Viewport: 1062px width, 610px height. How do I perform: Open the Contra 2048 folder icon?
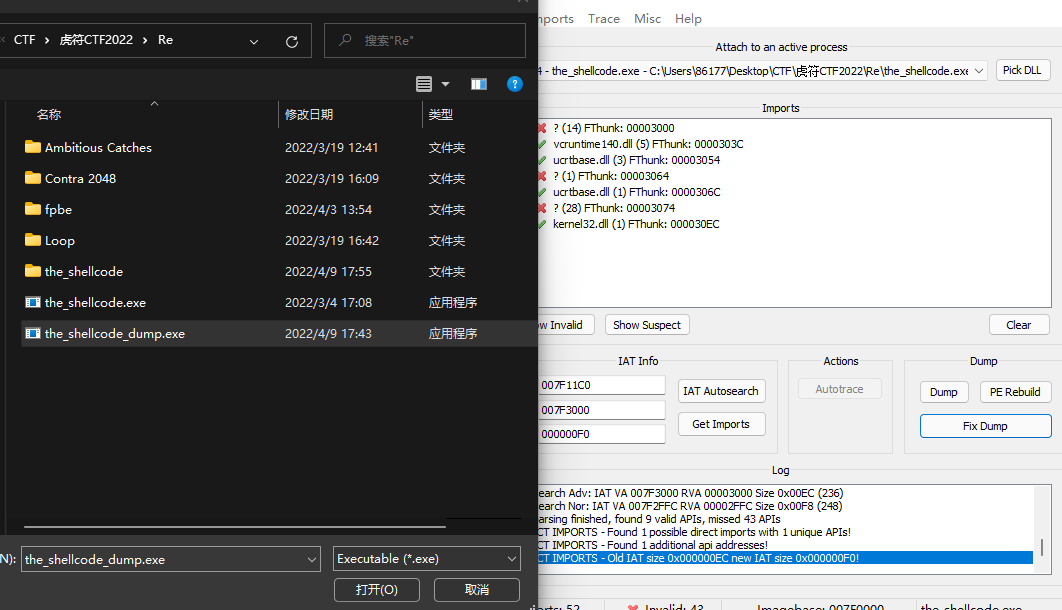point(31,178)
